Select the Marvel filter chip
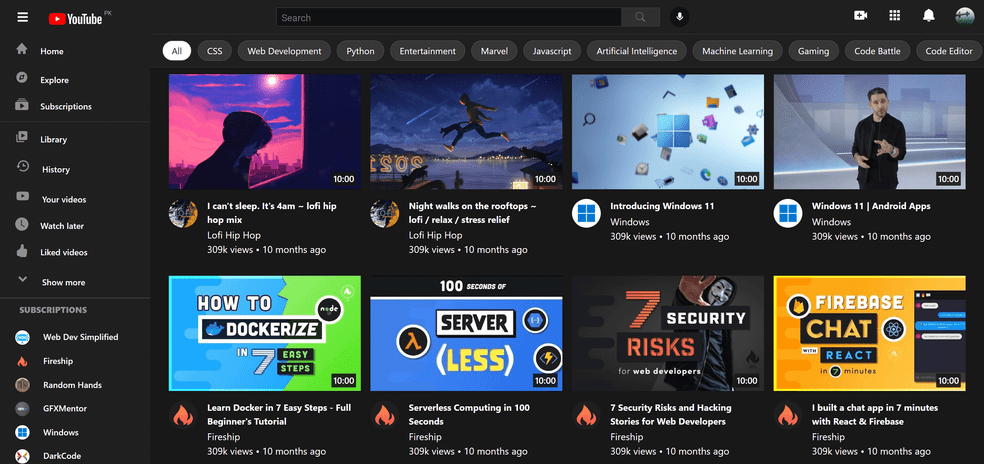Viewport: 984px width, 464px height. pos(494,51)
